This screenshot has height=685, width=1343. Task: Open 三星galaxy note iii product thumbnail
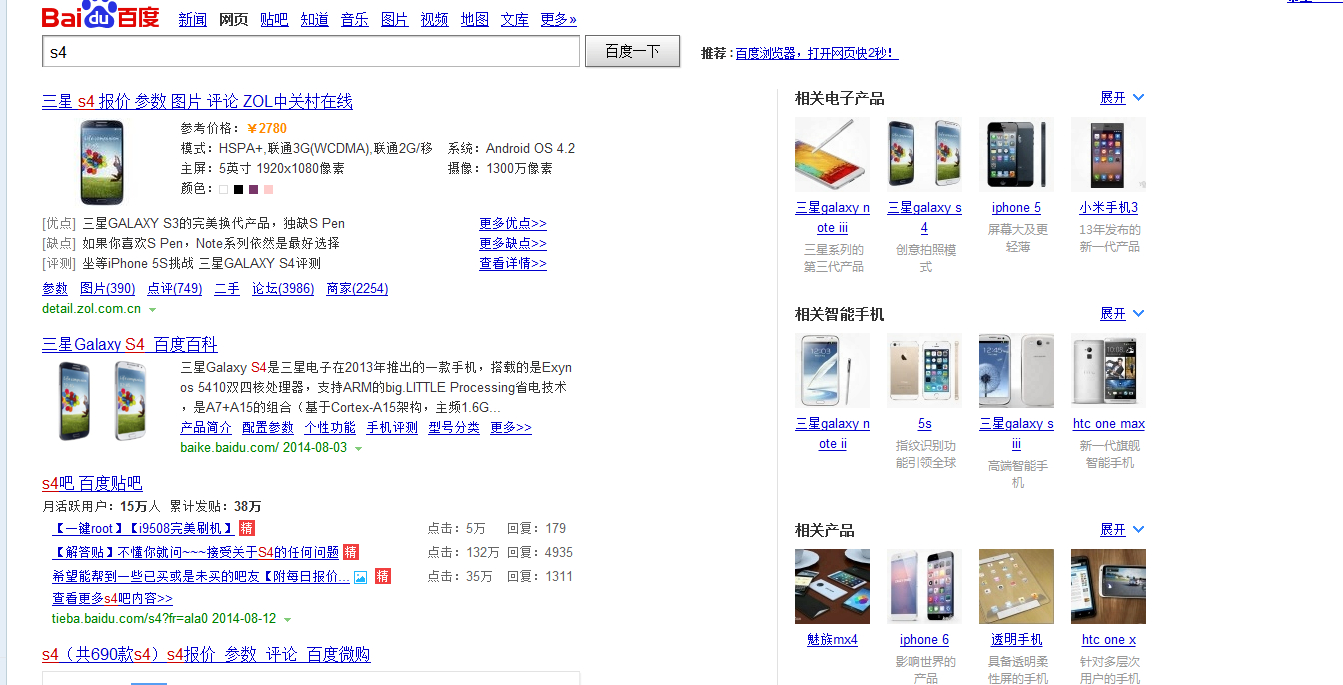[832, 155]
